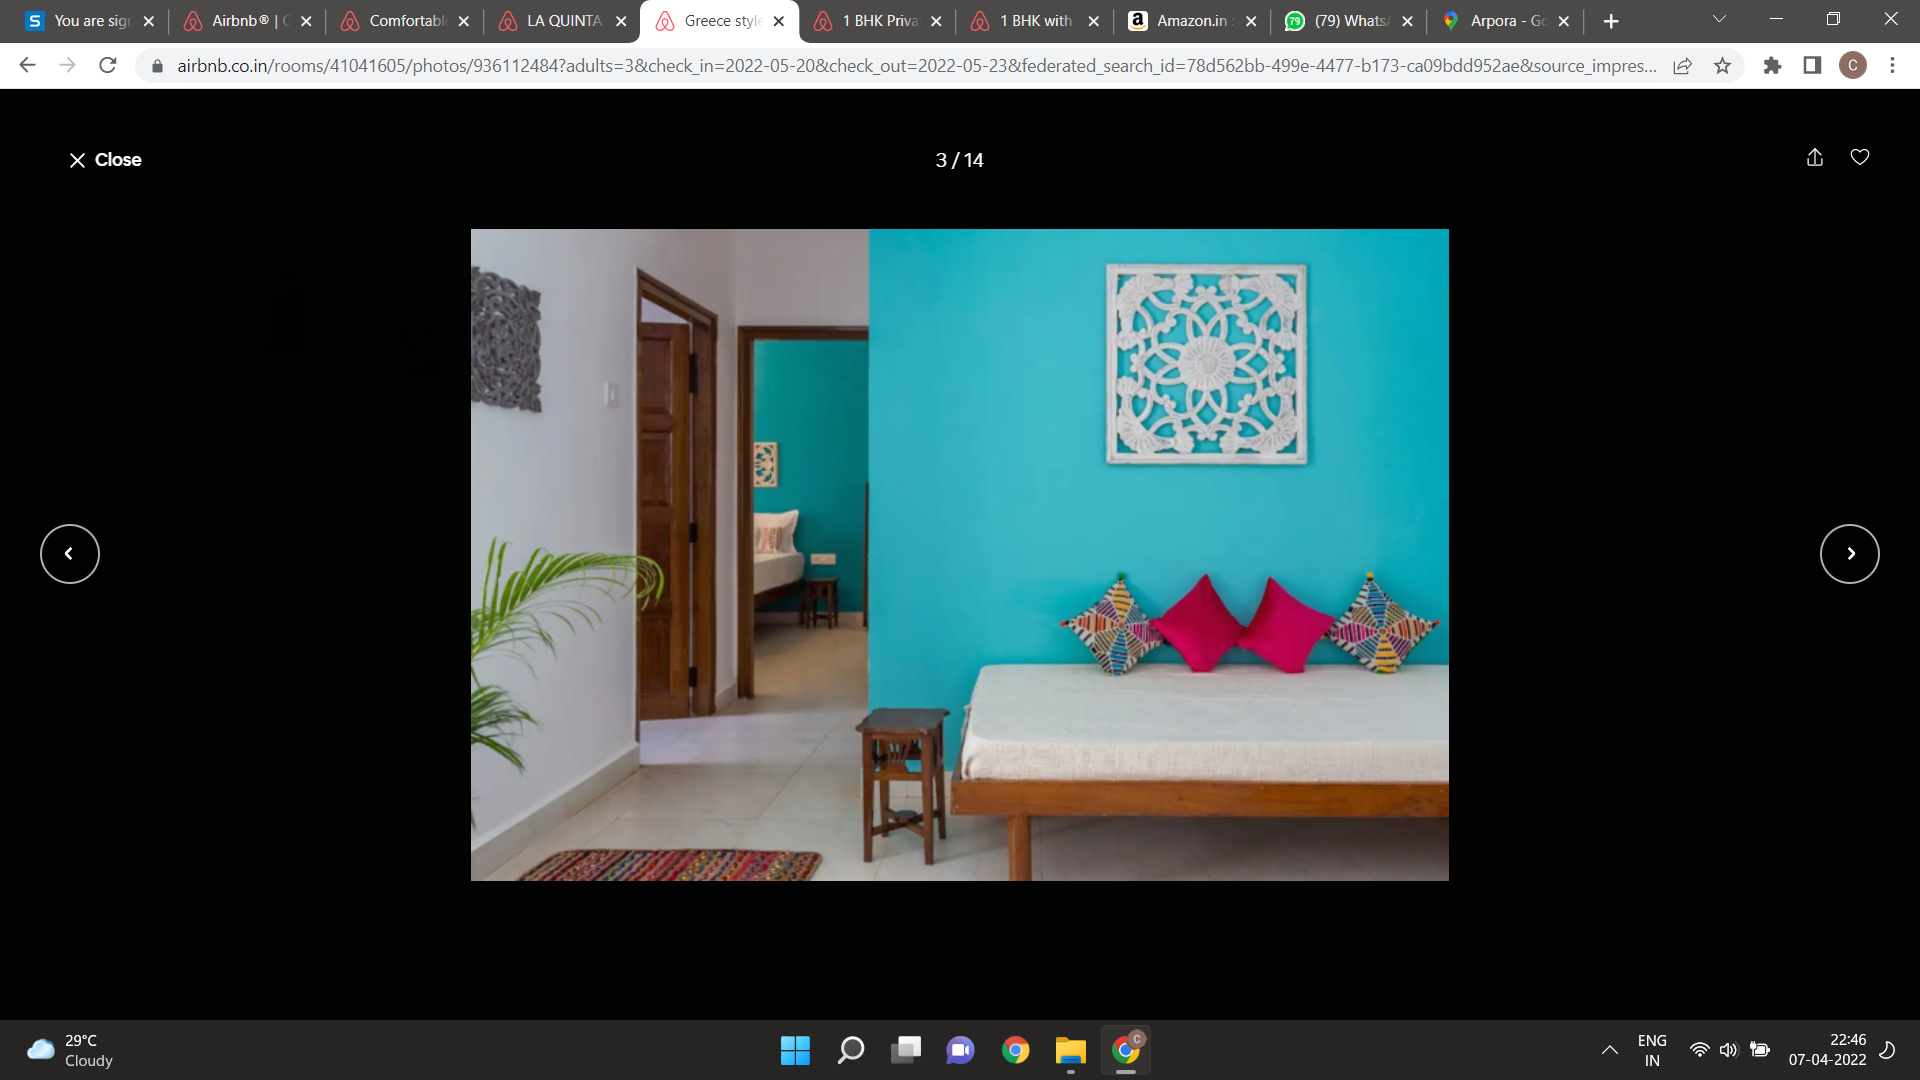Image resolution: width=1920 pixels, height=1080 pixels.
Task: Open the Chrome three-dot menu
Action: pos(1892,66)
